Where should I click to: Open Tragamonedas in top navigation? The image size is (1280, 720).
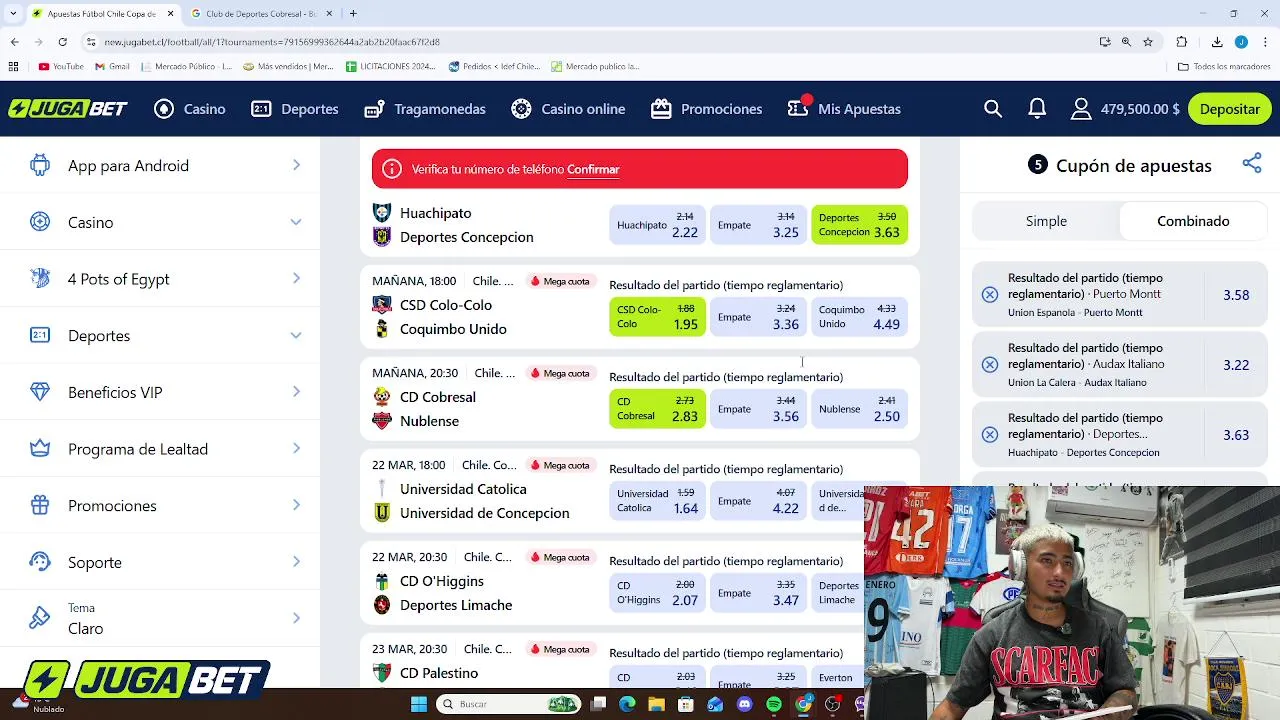(425, 109)
